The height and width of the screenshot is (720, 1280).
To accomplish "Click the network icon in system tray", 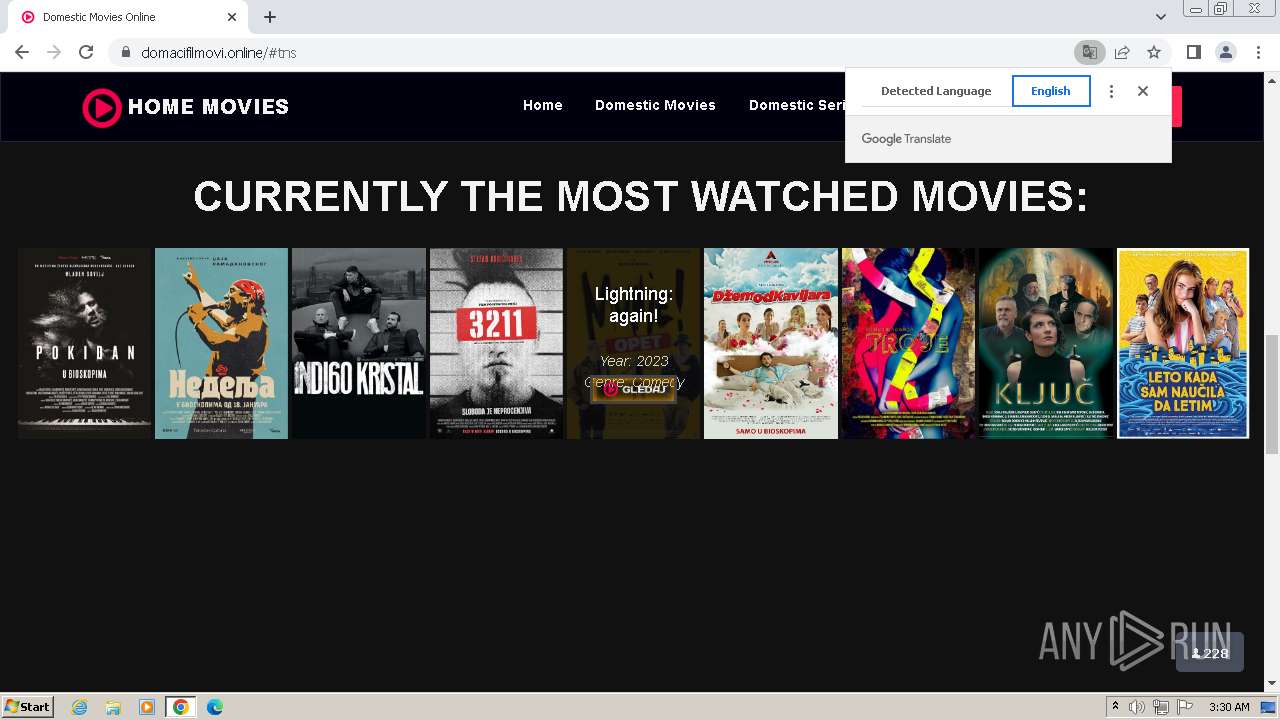I will (x=1161, y=707).
